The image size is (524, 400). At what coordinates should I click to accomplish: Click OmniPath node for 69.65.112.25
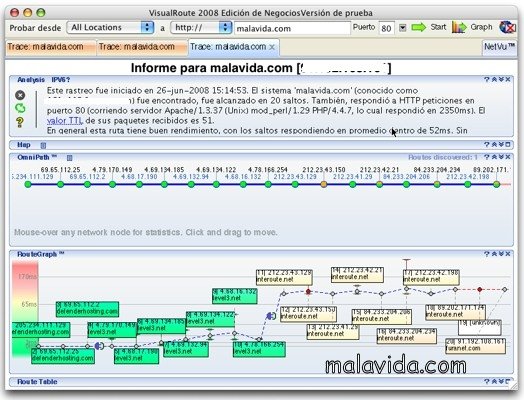coord(60,184)
